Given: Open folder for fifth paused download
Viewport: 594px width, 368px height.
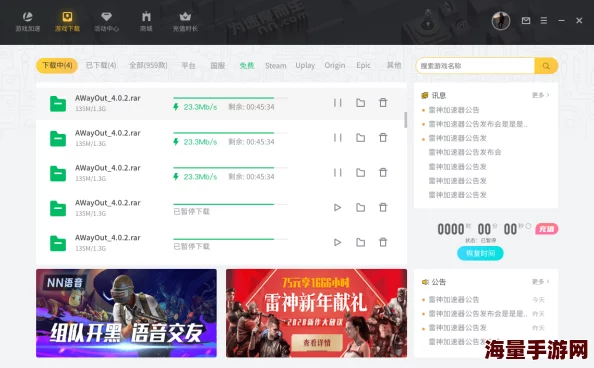Looking at the screenshot, I should [x=360, y=242].
